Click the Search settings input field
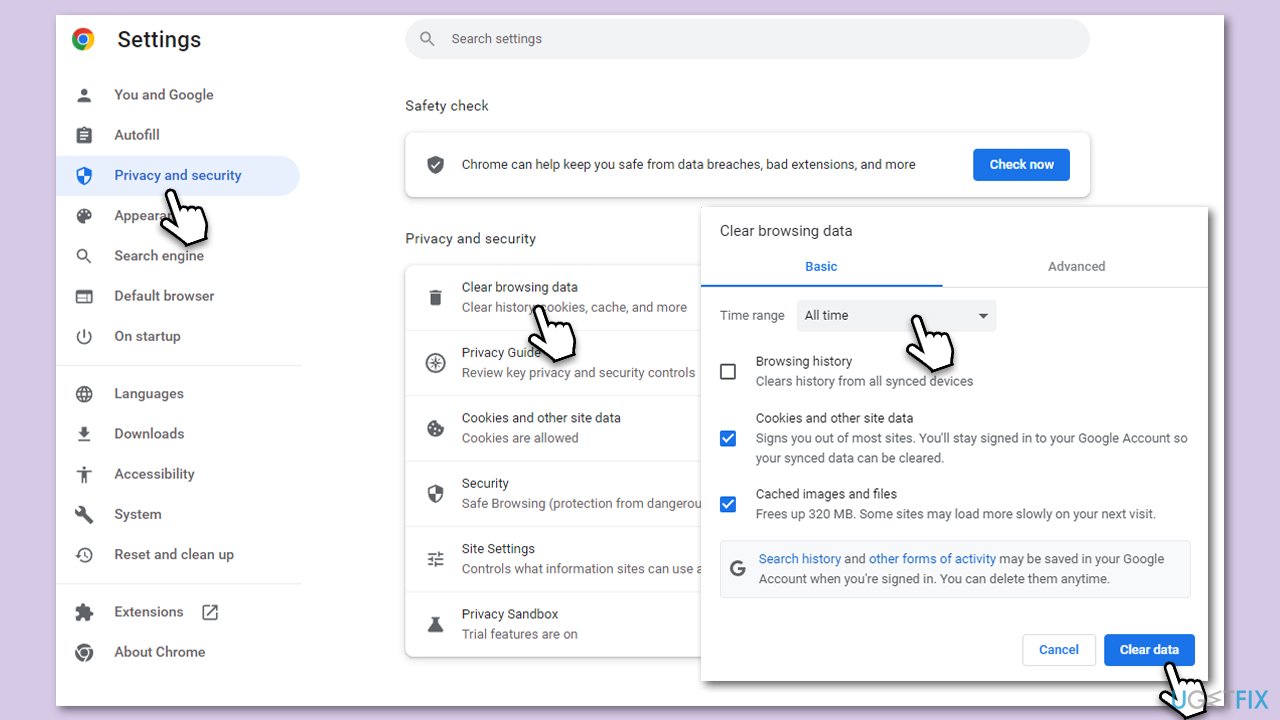 coord(747,39)
